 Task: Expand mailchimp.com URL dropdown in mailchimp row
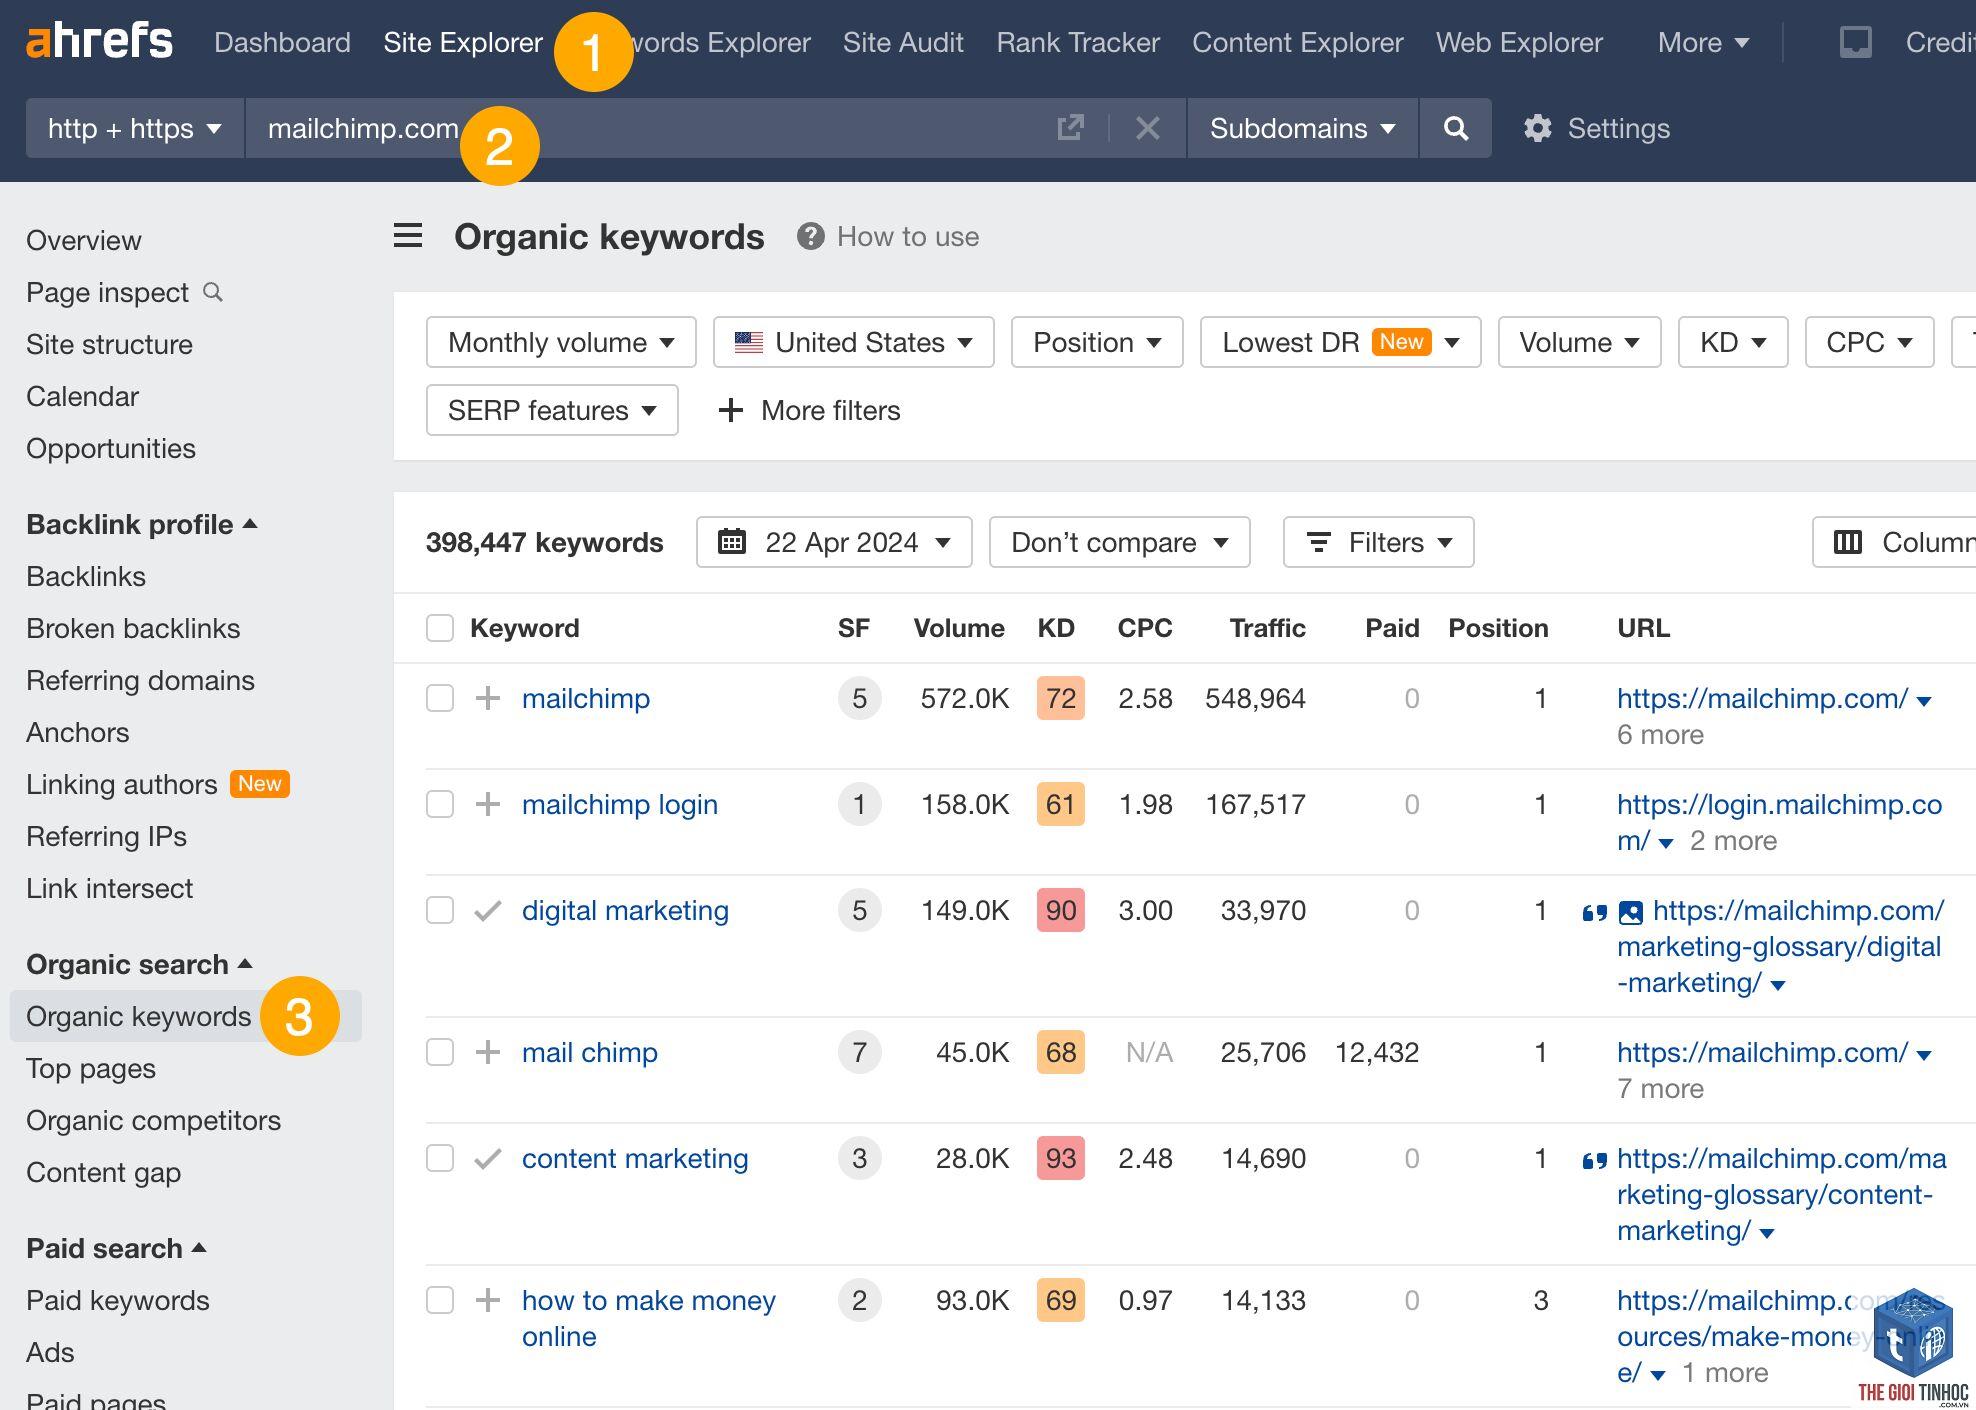[1924, 701]
